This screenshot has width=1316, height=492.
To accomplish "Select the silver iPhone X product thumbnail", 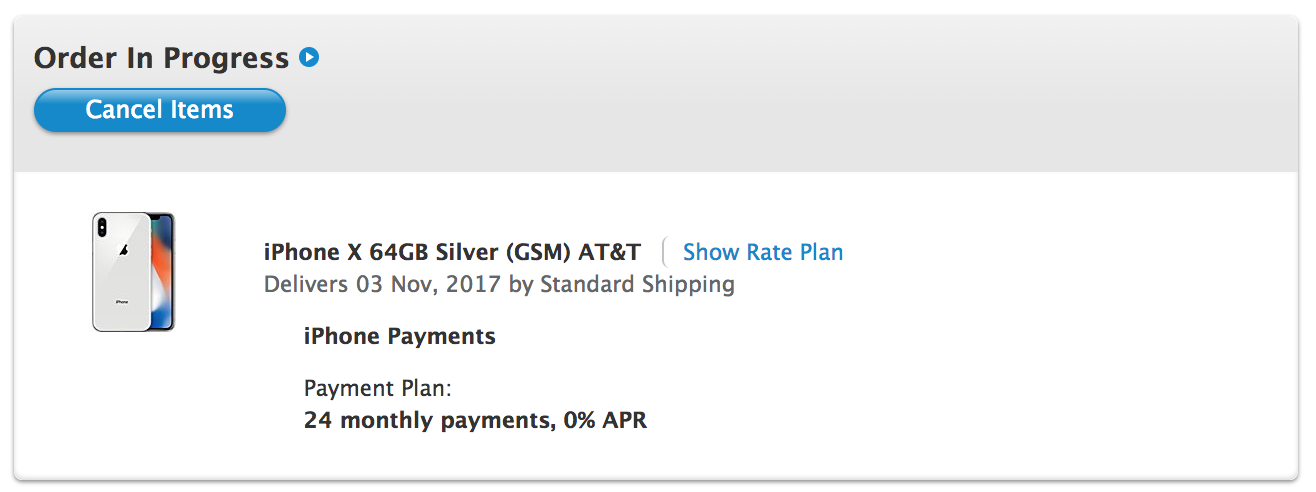I will click(133, 271).
